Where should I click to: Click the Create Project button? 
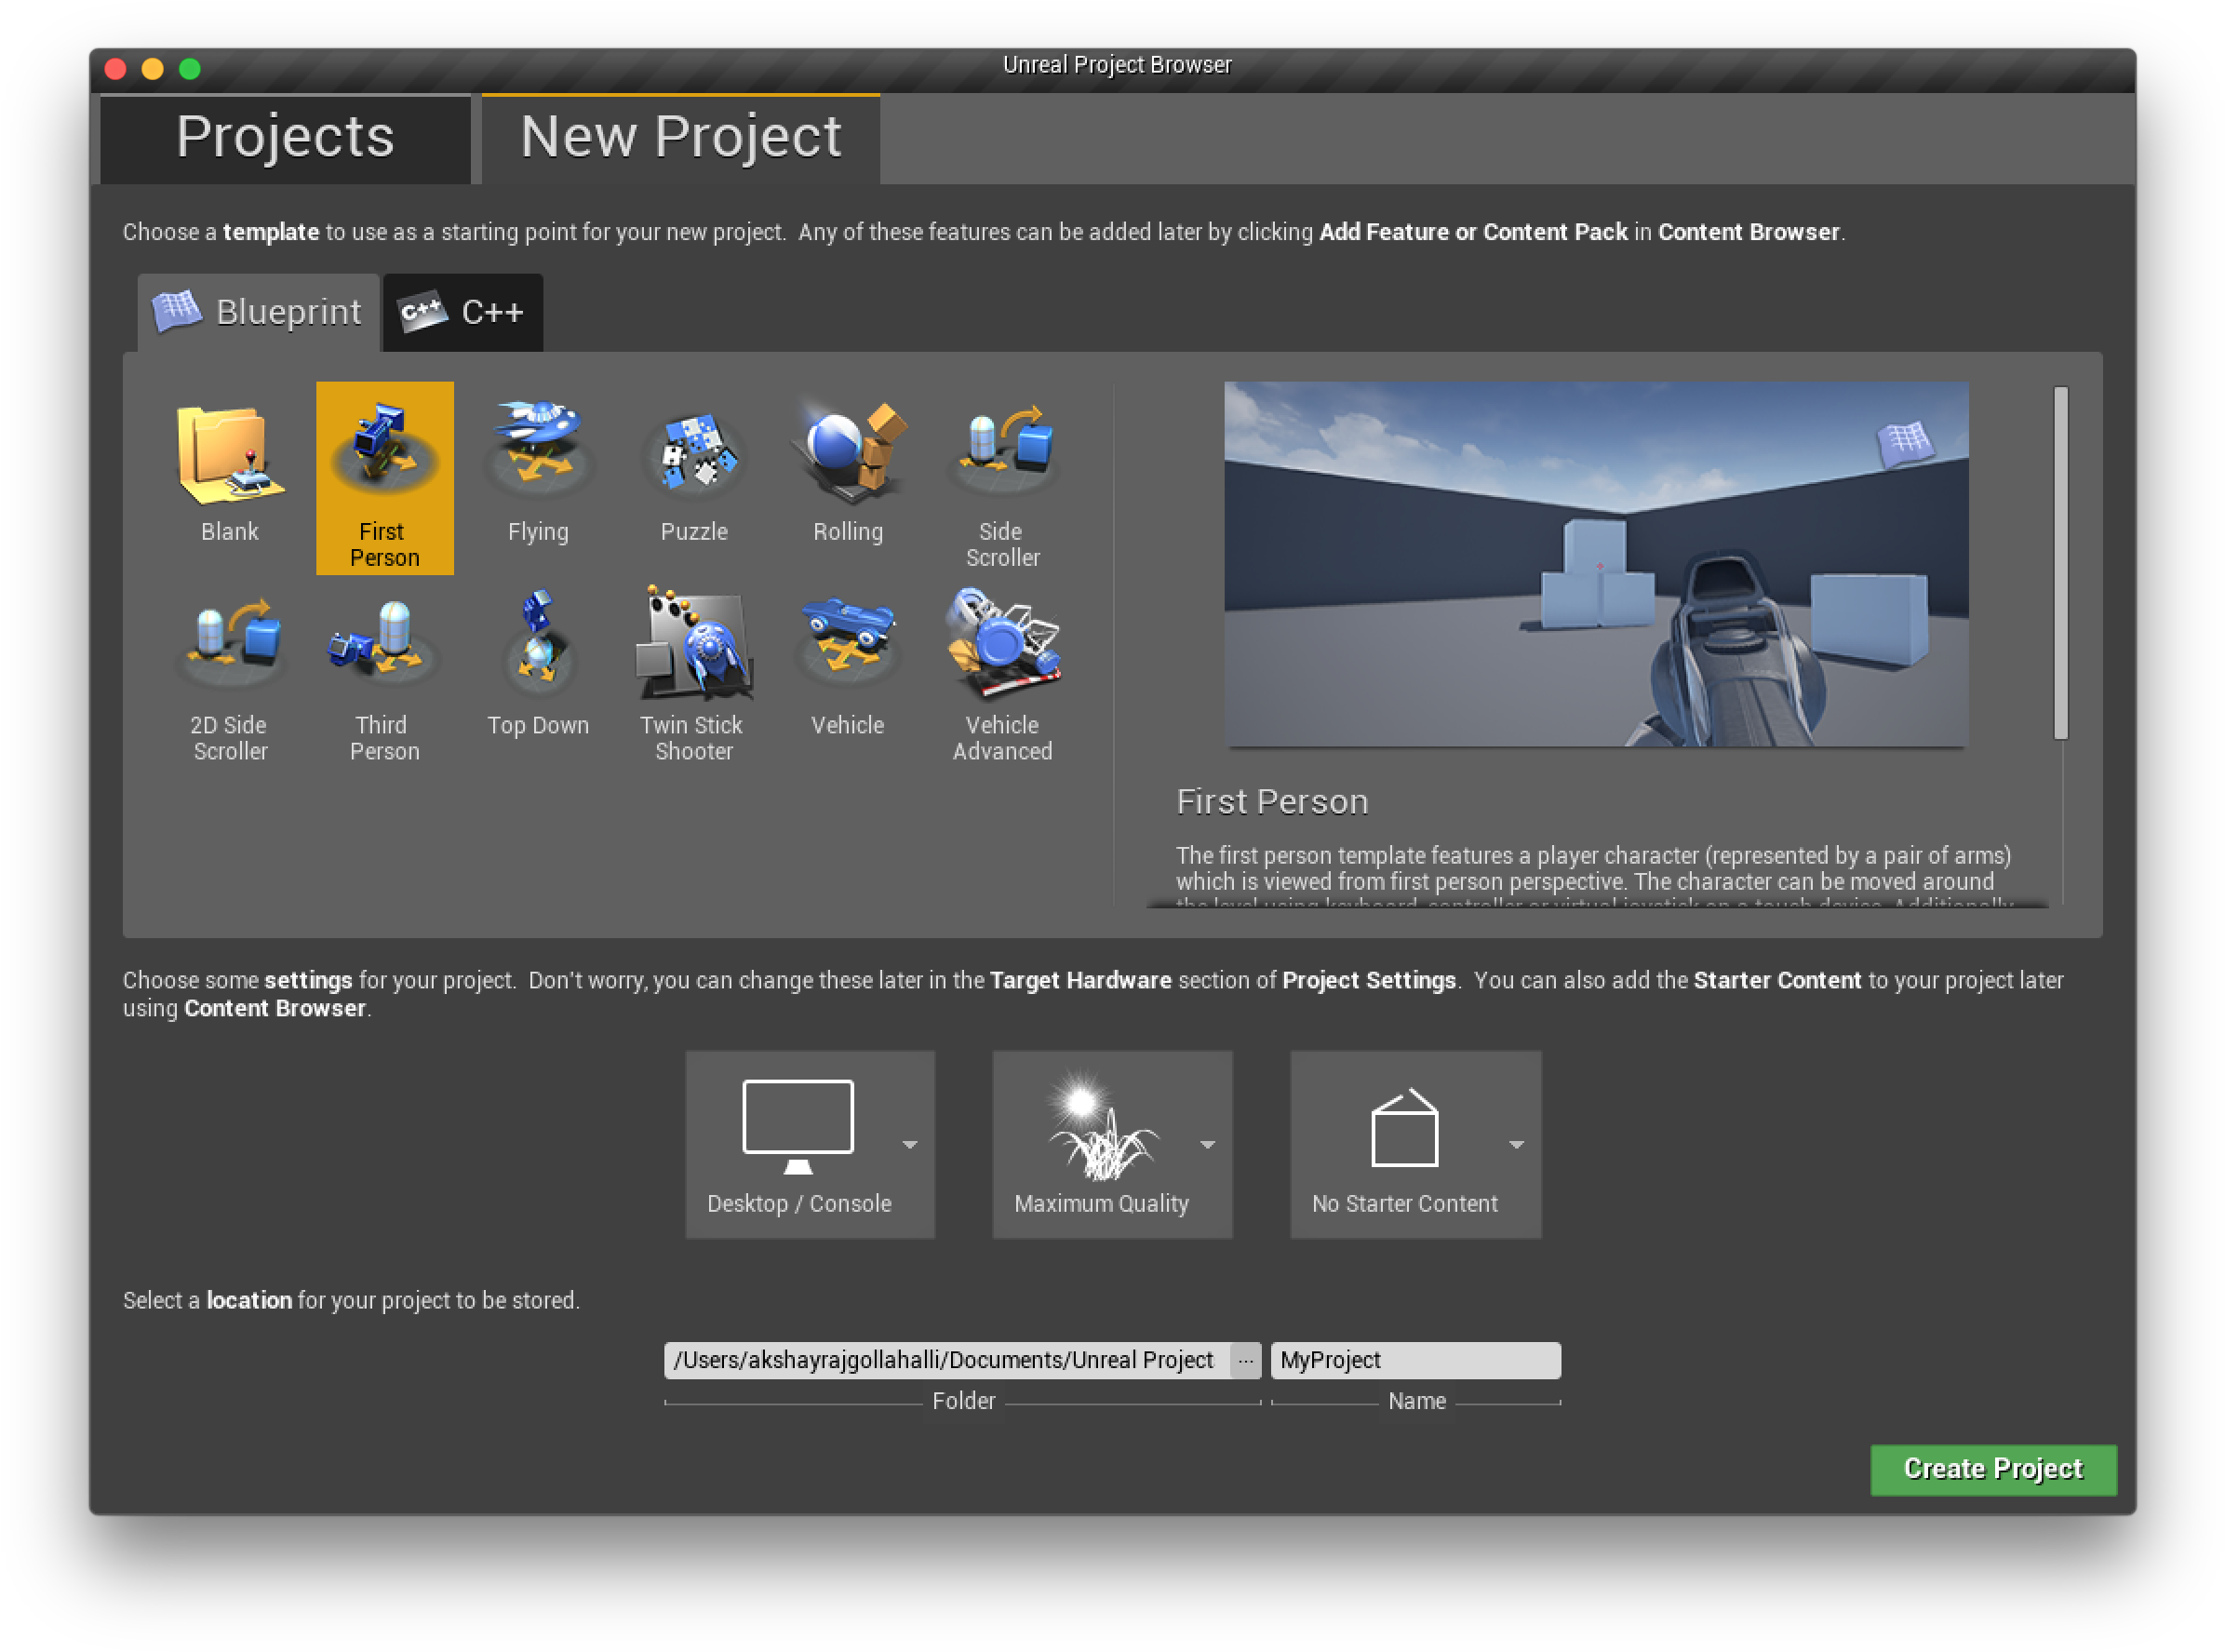pyautogui.click(x=1993, y=1469)
